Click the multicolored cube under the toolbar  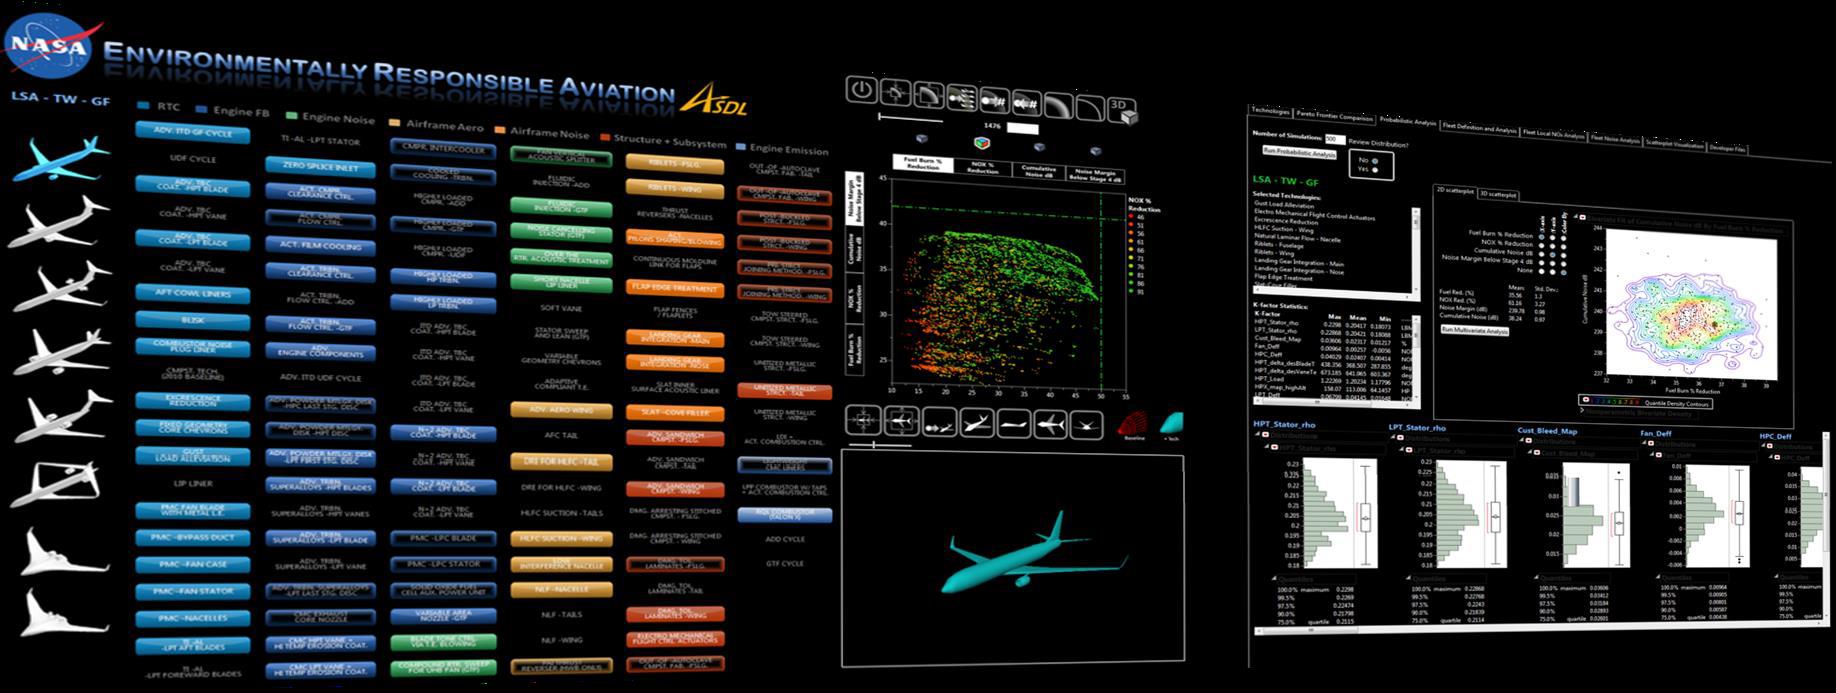pos(981,142)
